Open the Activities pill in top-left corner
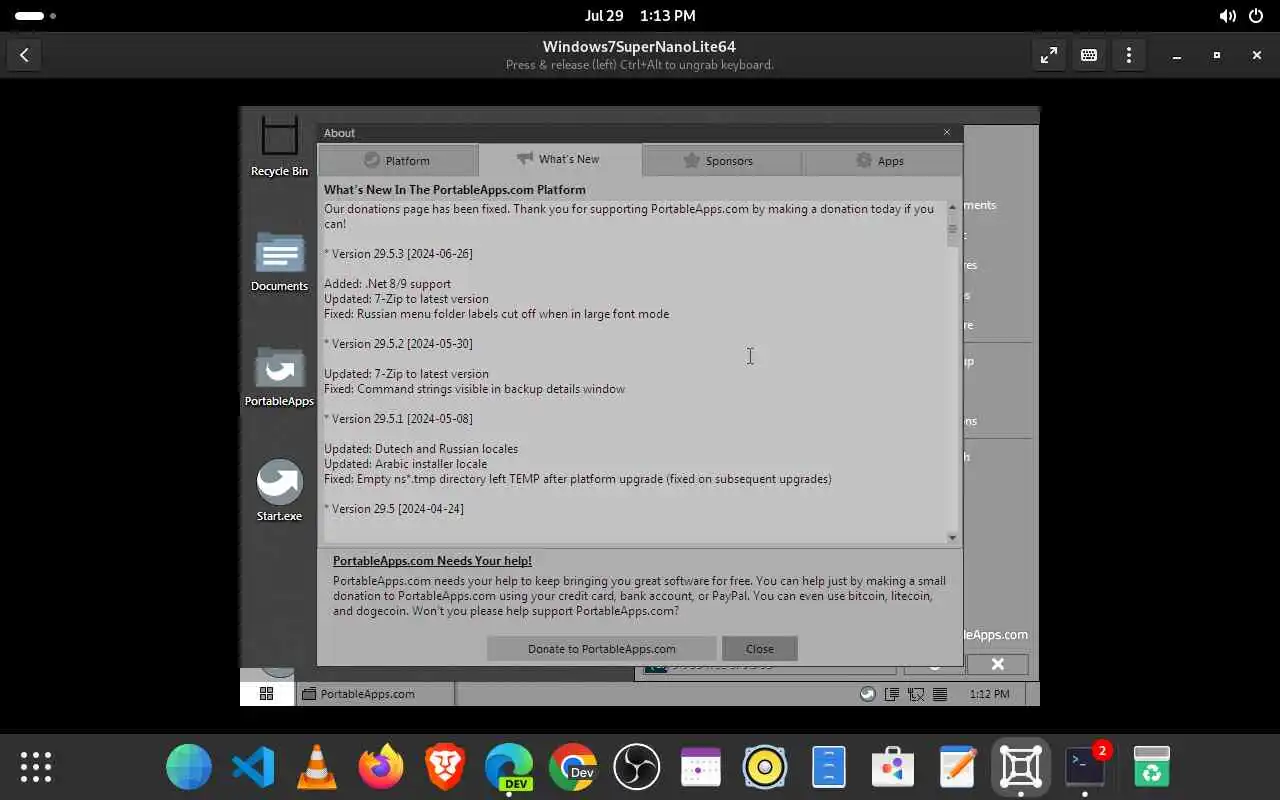This screenshot has height=800, width=1280. click(35, 16)
